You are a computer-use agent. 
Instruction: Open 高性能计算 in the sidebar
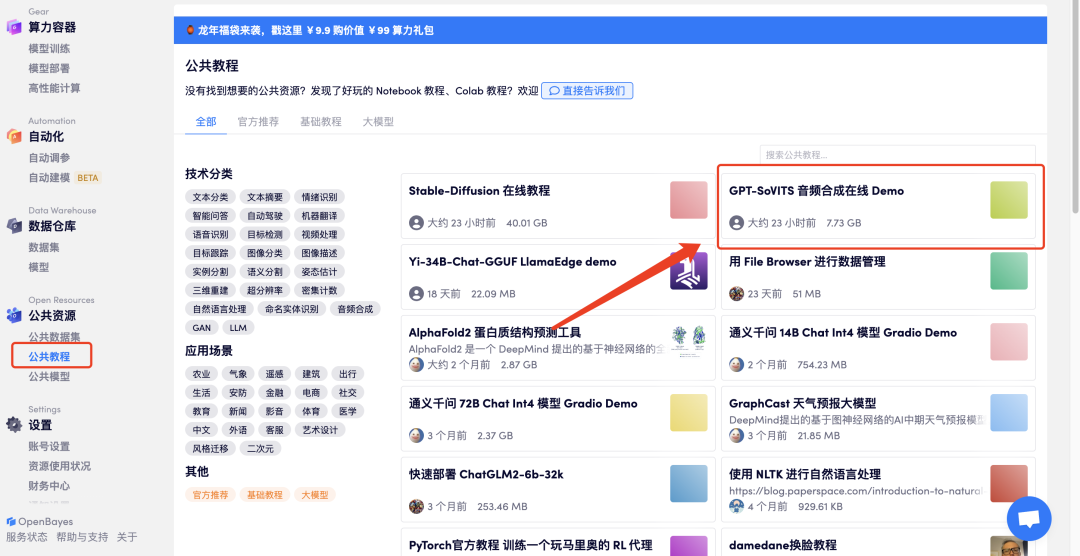pyautogui.click(x=54, y=88)
